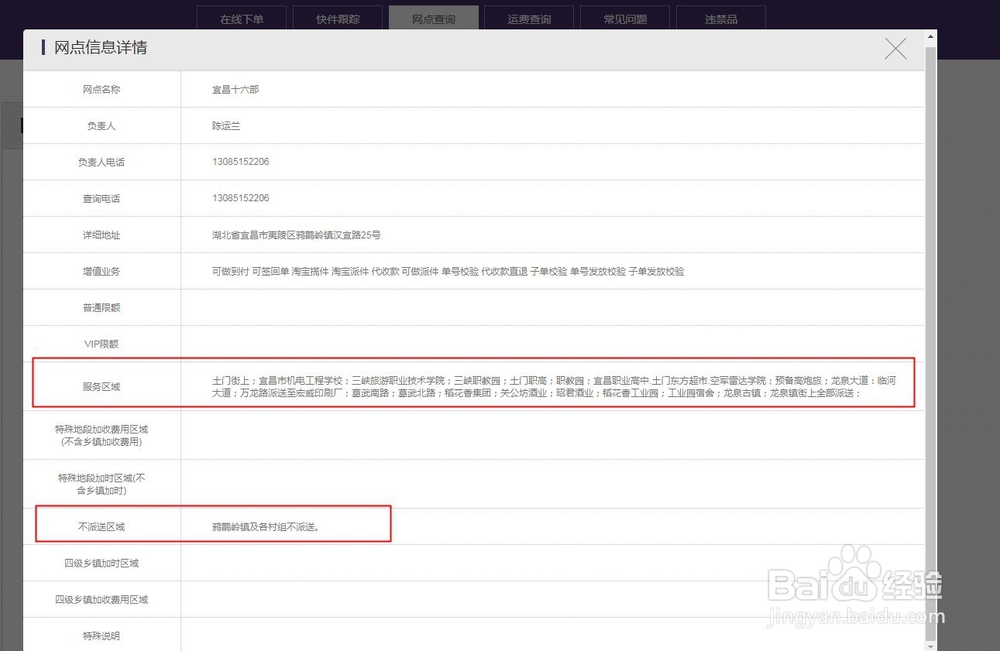Viewport: 1000px width, 651px height.
Task: Click the manager name 陈运兰
Action: [226, 126]
